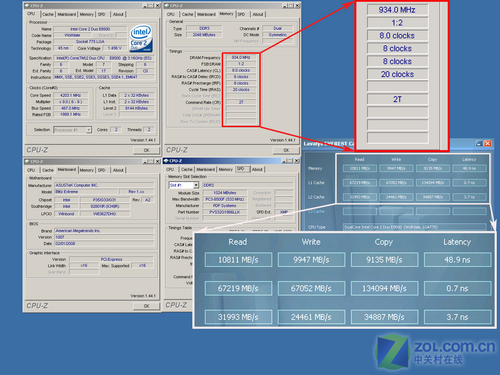Select the CPU tab in the CPU-Z Memory timings window

(171, 14)
